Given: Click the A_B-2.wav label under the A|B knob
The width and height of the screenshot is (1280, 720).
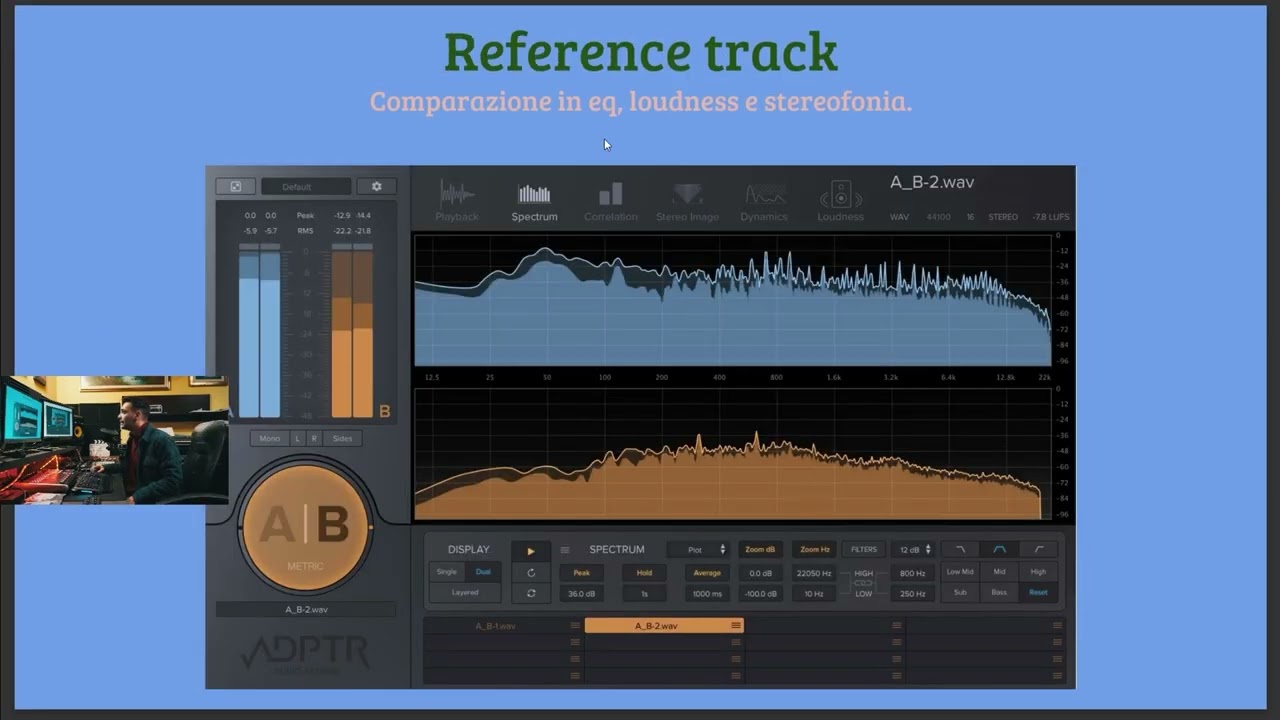Looking at the screenshot, I should tap(306, 609).
